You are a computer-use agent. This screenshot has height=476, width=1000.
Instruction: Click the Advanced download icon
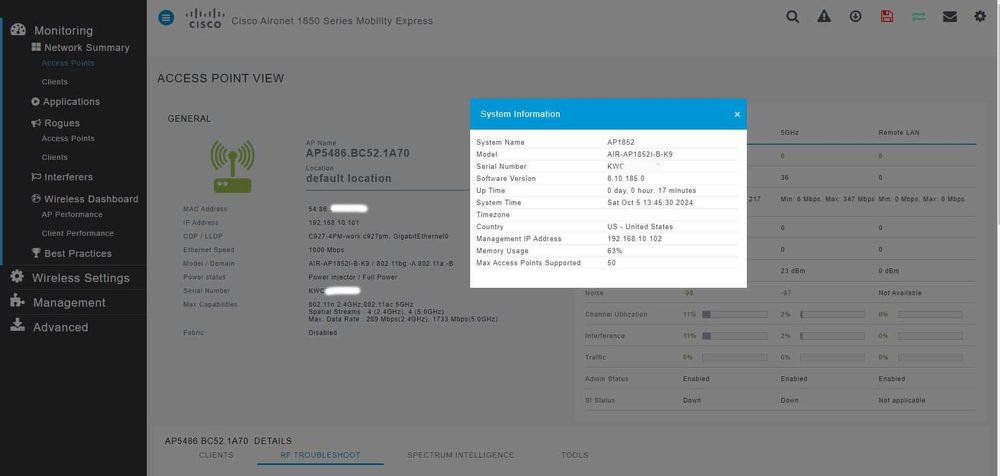click(17, 325)
